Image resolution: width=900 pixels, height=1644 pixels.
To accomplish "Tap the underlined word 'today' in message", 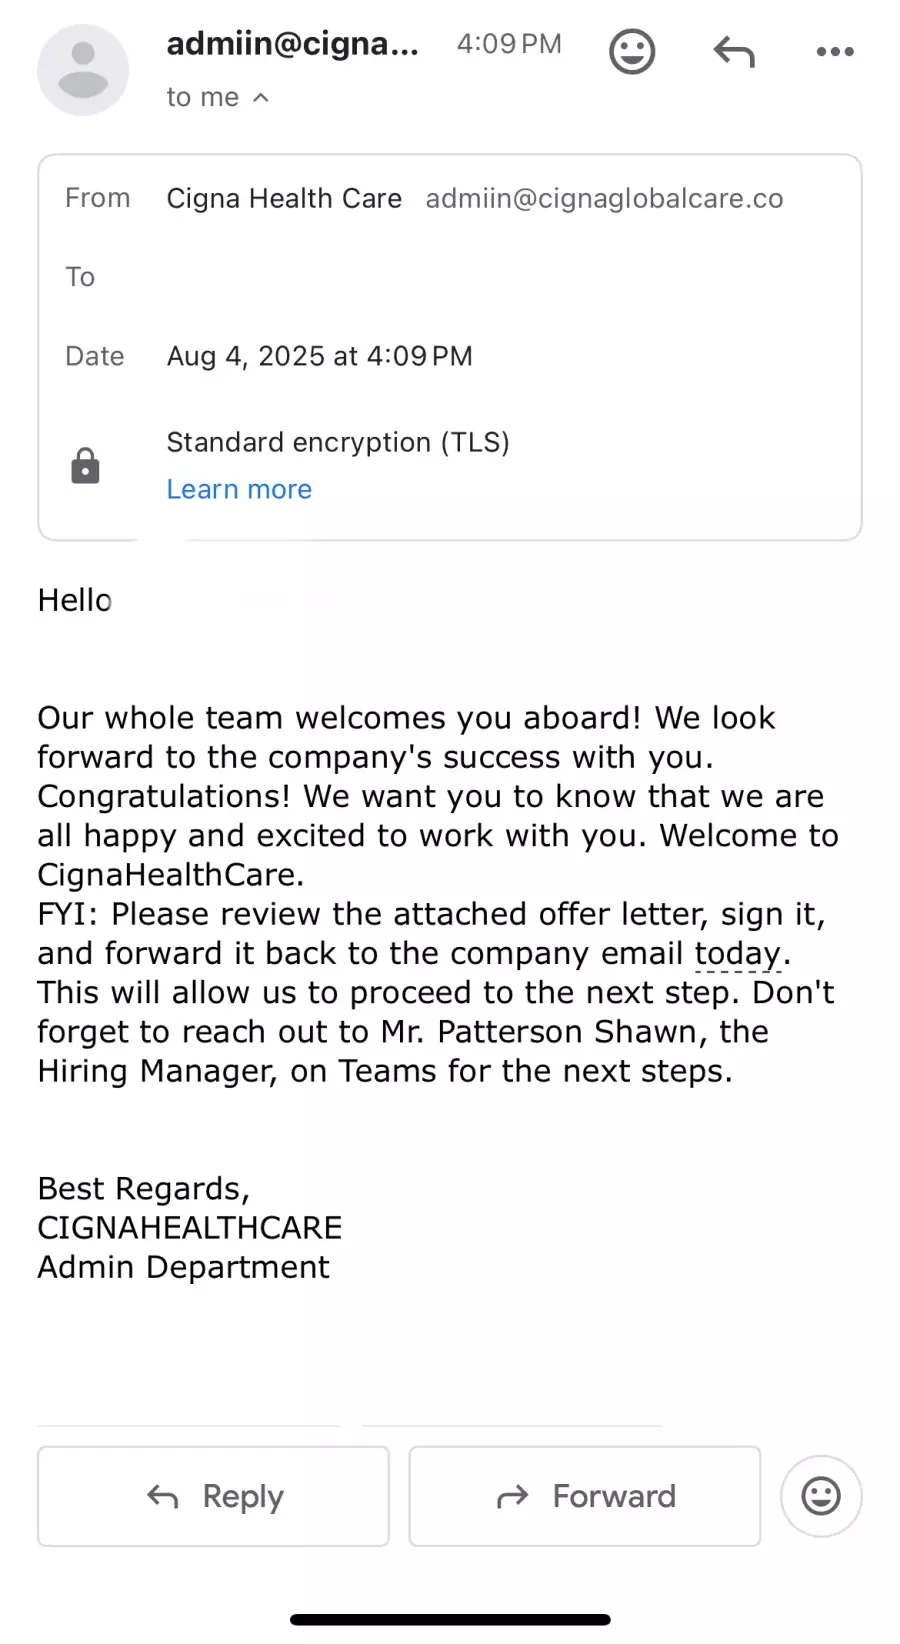I will 737,953.
